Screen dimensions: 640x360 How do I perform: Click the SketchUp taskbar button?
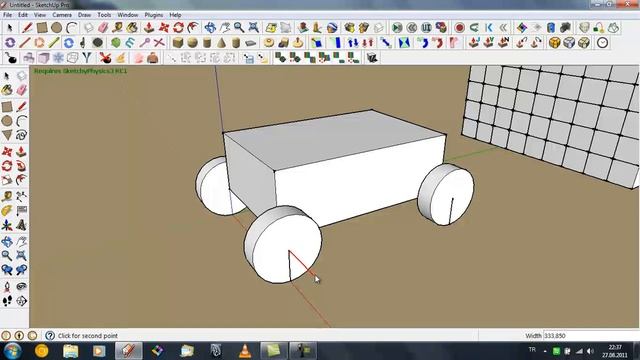click(129, 351)
